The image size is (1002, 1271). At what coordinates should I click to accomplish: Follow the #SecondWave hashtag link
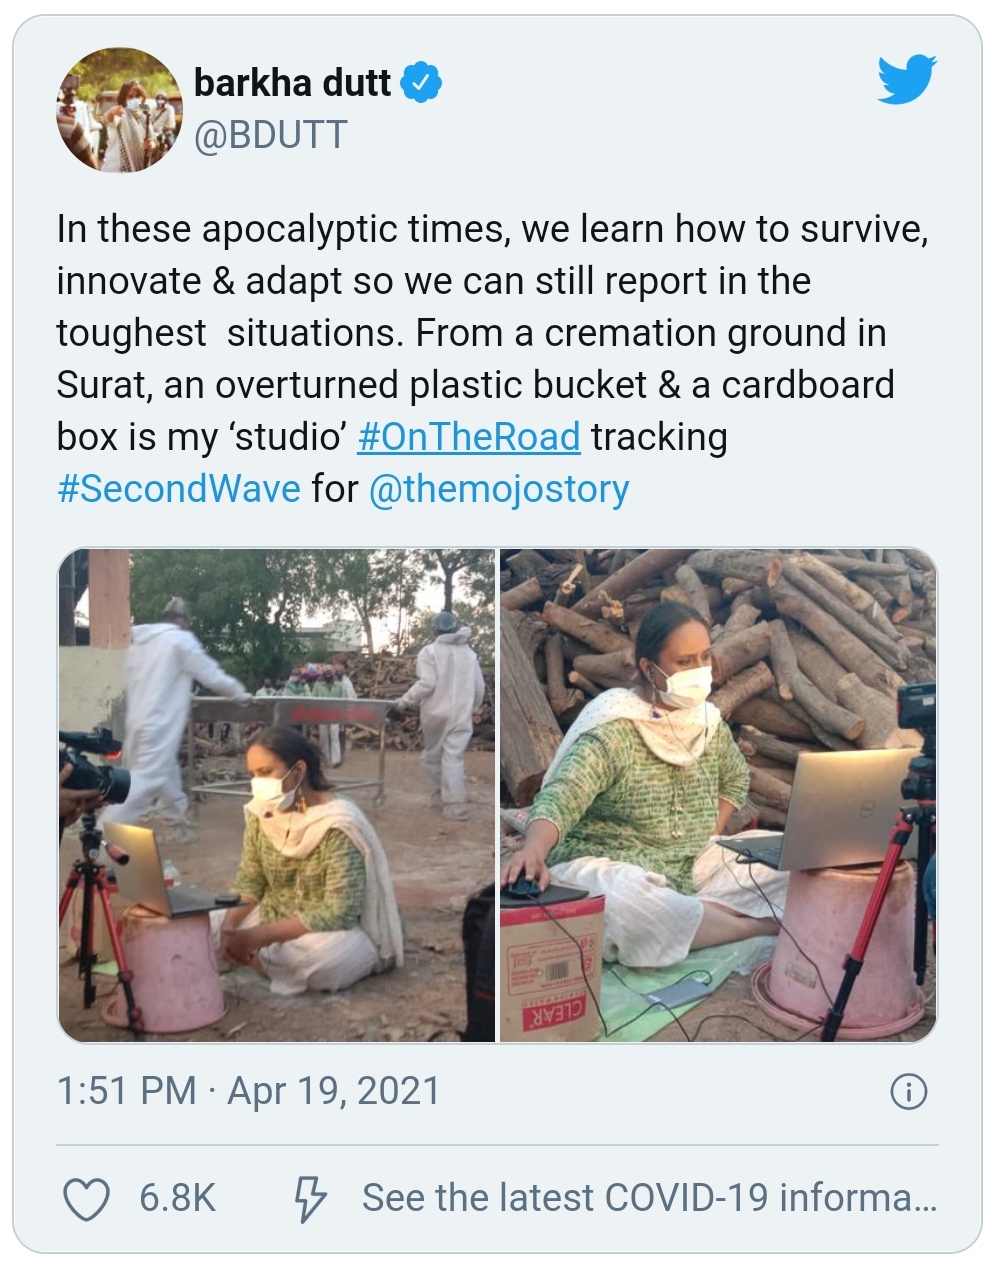179,489
